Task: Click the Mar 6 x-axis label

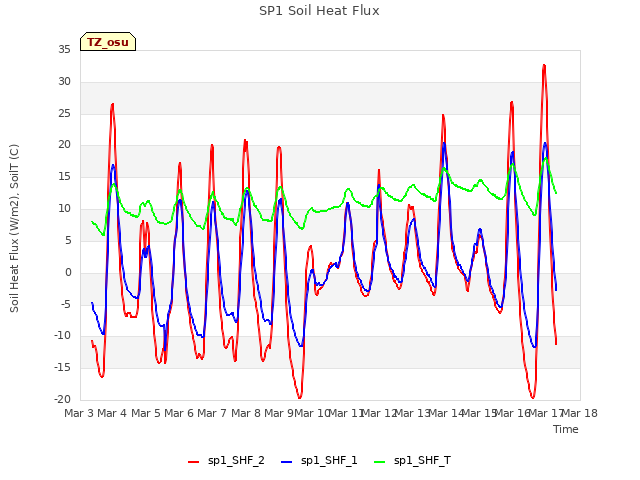Action: [179, 413]
